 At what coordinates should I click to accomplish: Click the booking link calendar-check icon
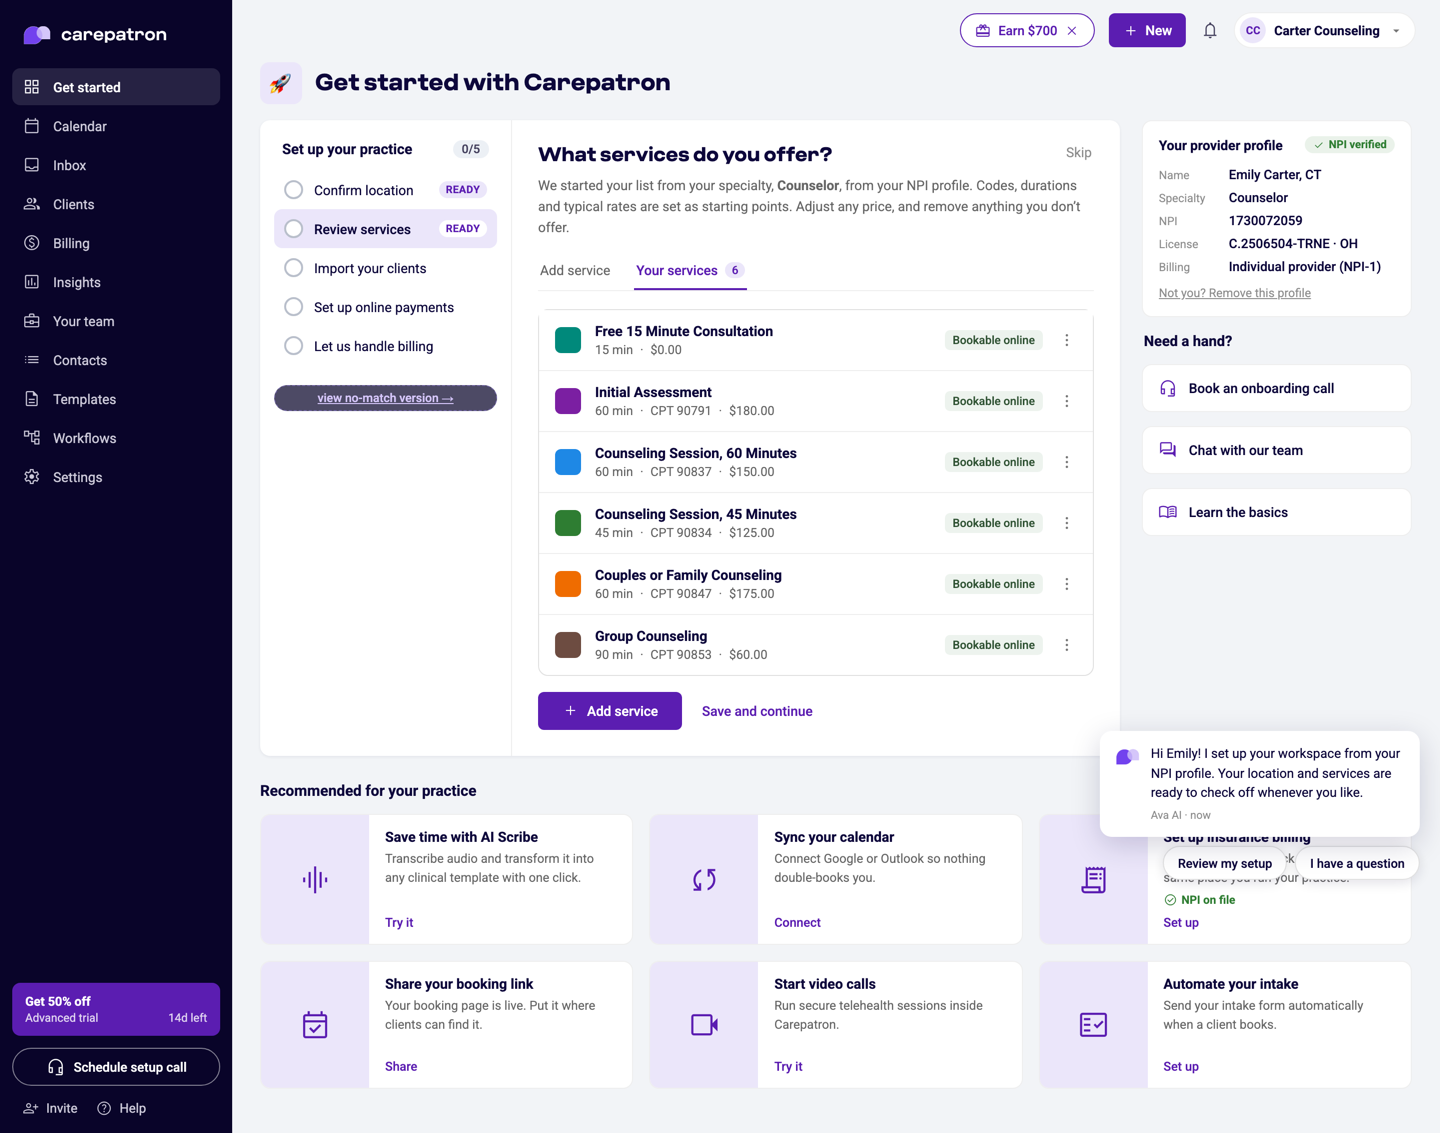click(x=315, y=1025)
